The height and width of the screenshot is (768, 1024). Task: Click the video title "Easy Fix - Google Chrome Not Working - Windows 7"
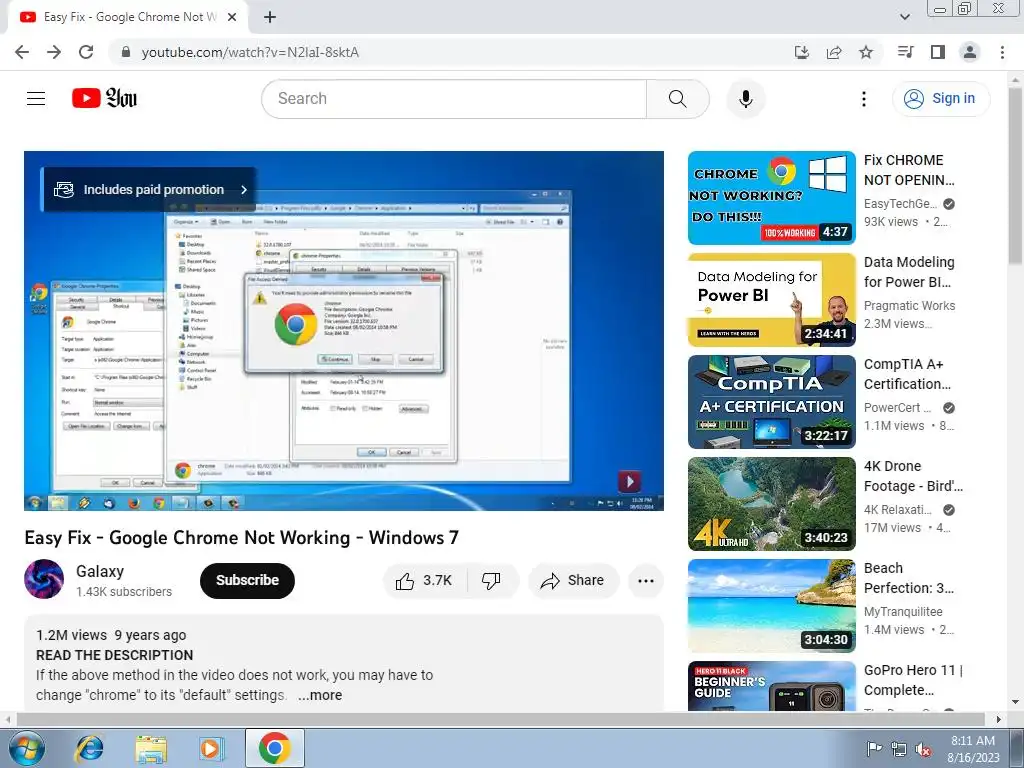(x=242, y=537)
